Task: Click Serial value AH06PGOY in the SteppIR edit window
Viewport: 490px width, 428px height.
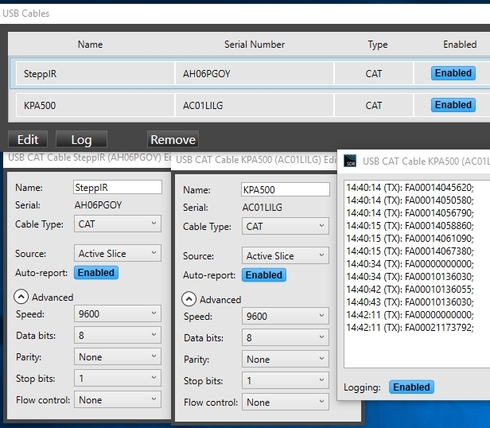Action: 98,205
